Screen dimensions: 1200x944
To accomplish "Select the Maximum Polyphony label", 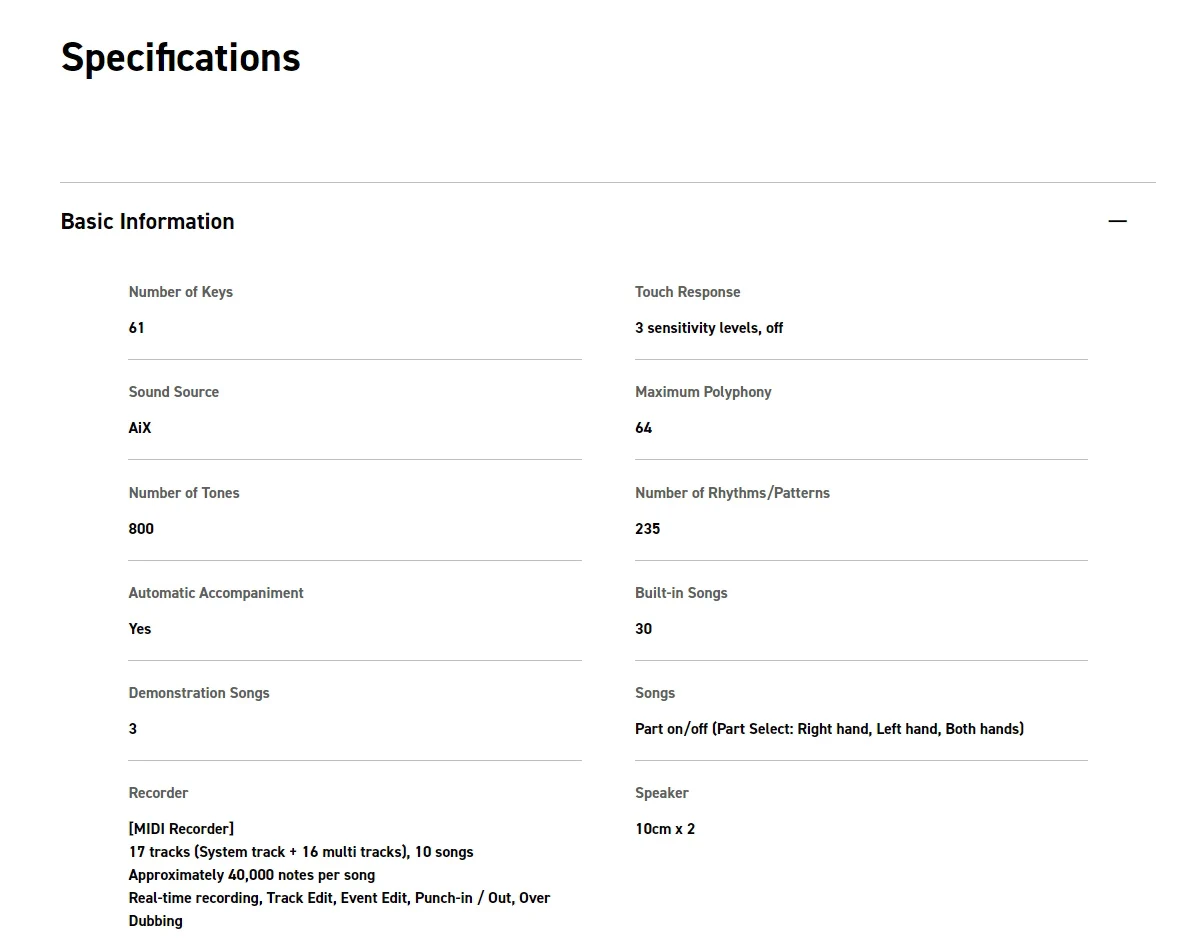I will 703,392.
